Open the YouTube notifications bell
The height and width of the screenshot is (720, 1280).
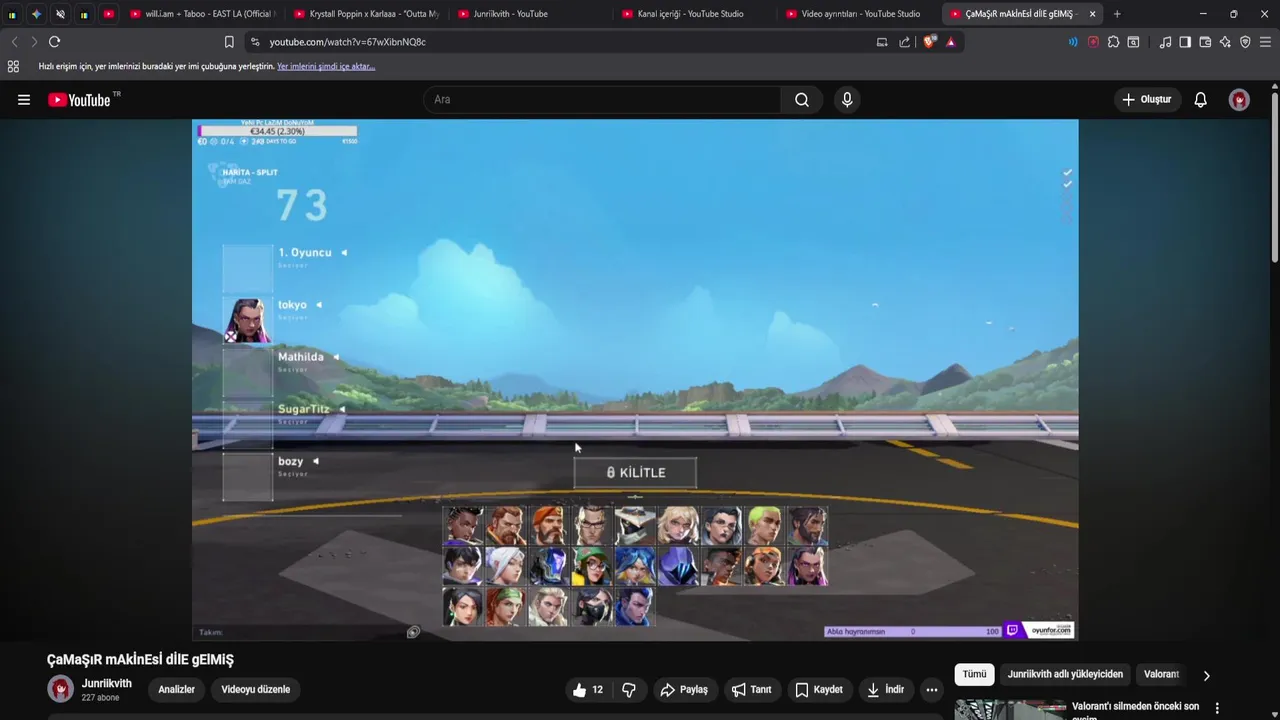1201,100
